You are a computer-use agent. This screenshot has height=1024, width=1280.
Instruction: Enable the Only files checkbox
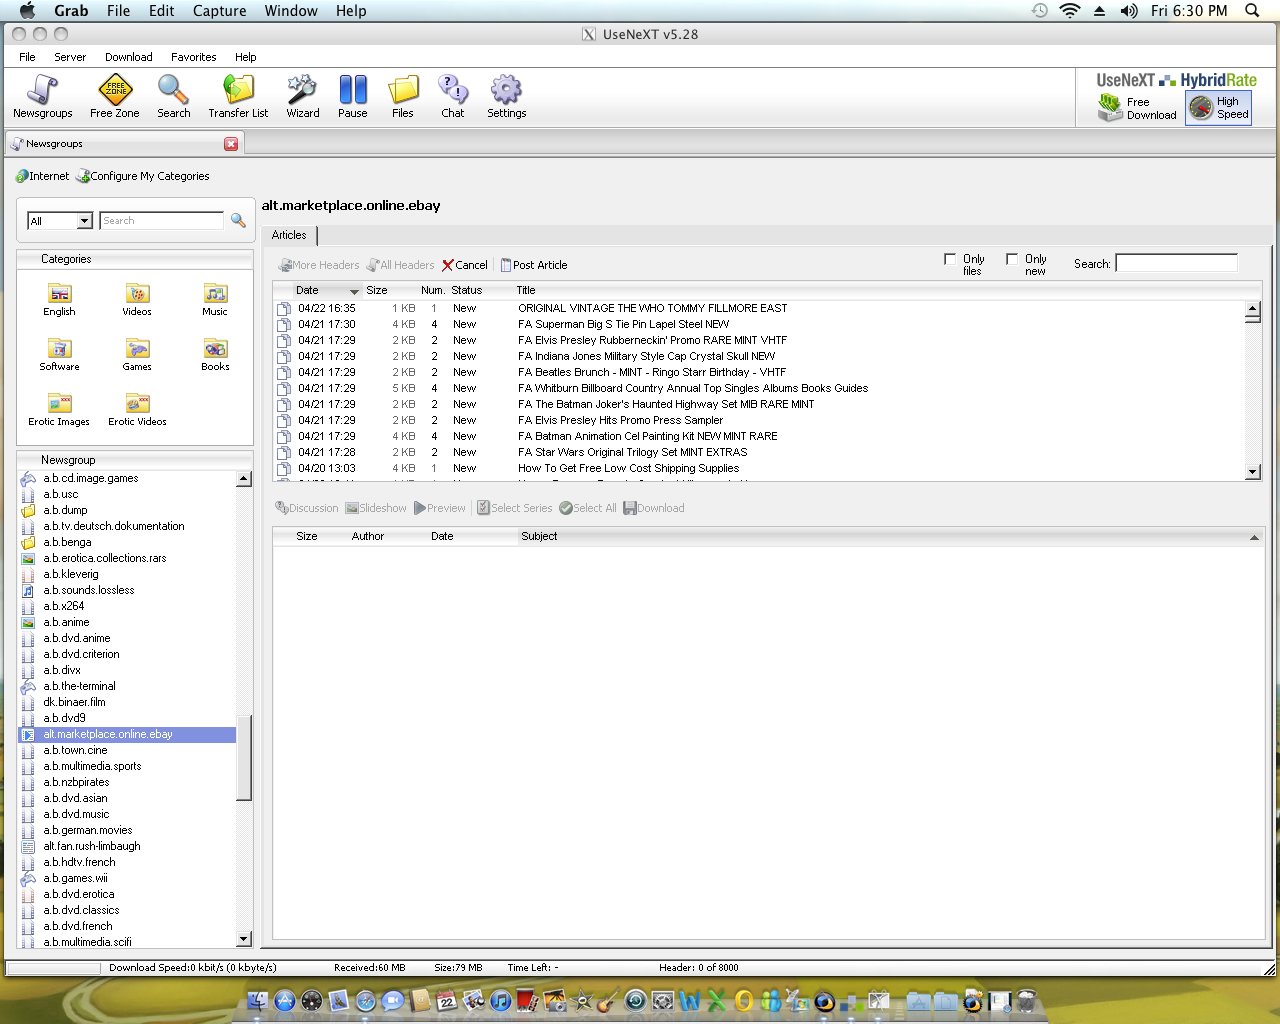coord(950,259)
